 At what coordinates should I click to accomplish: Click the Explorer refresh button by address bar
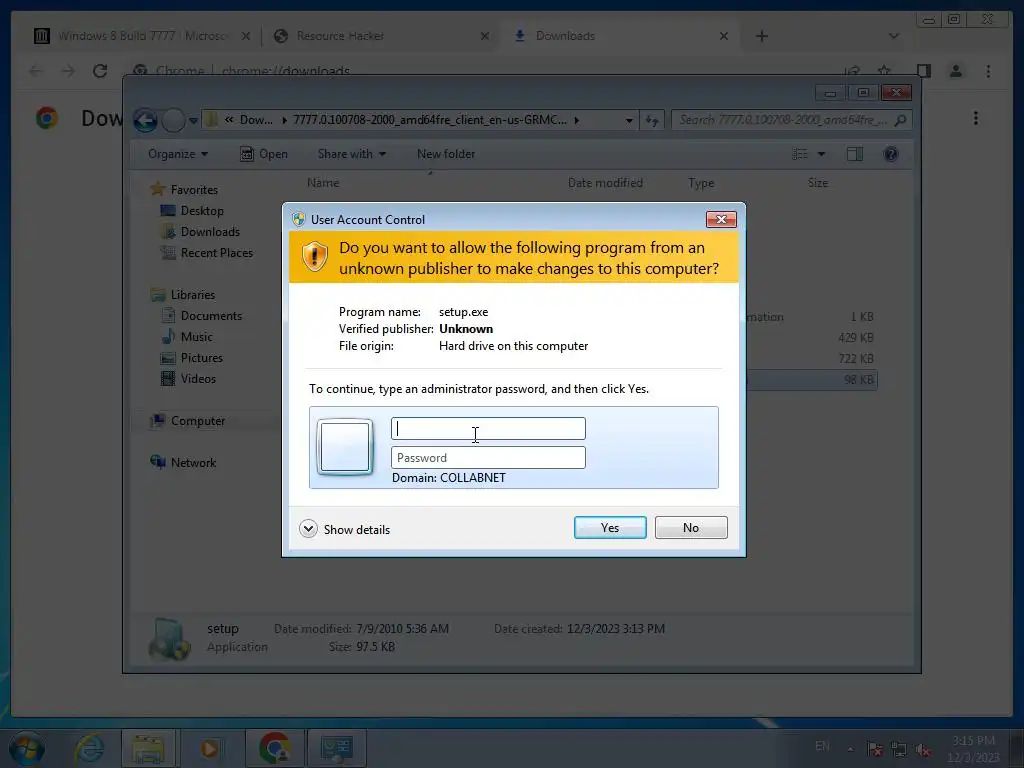(652, 121)
